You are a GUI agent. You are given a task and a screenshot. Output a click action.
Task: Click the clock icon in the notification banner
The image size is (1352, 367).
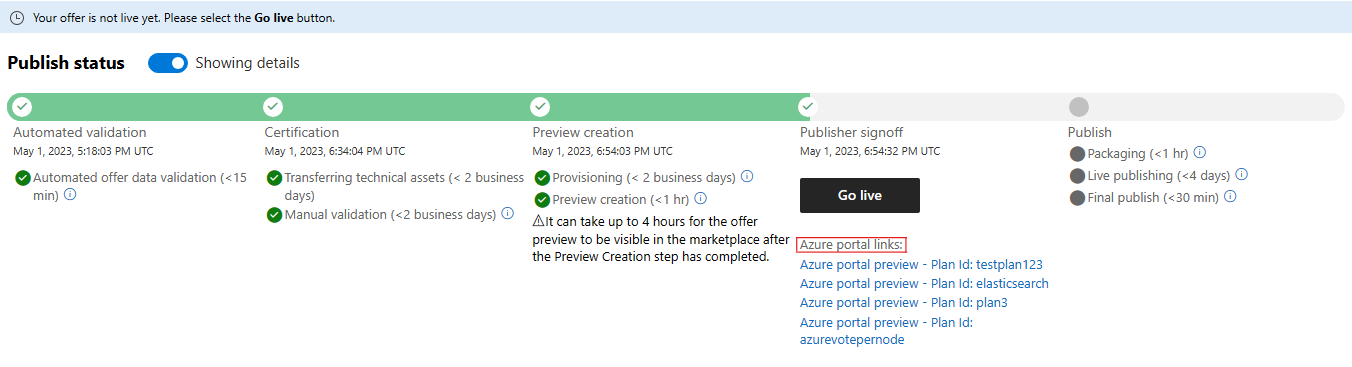pos(16,17)
